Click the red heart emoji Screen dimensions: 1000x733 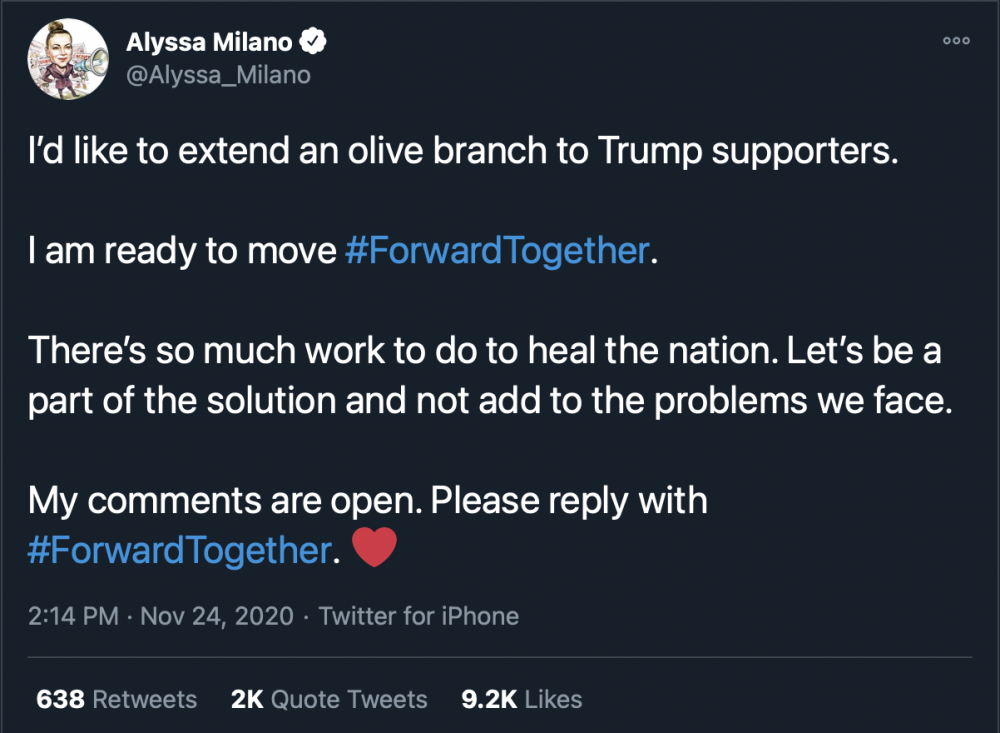tap(374, 547)
